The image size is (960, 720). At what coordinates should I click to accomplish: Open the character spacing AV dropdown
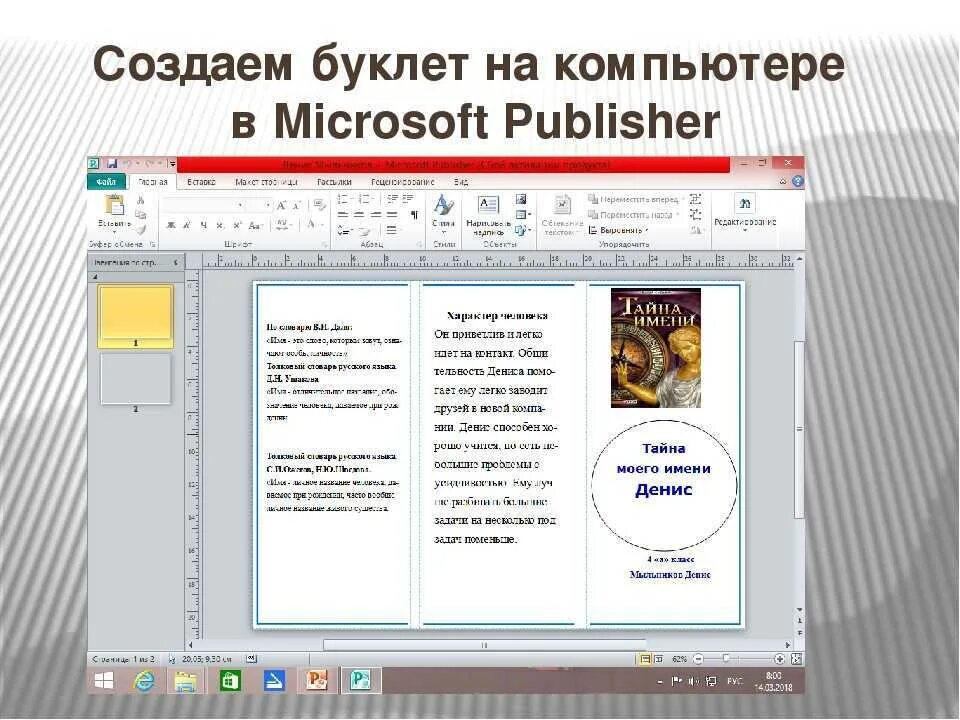click(x=282, y=225)
